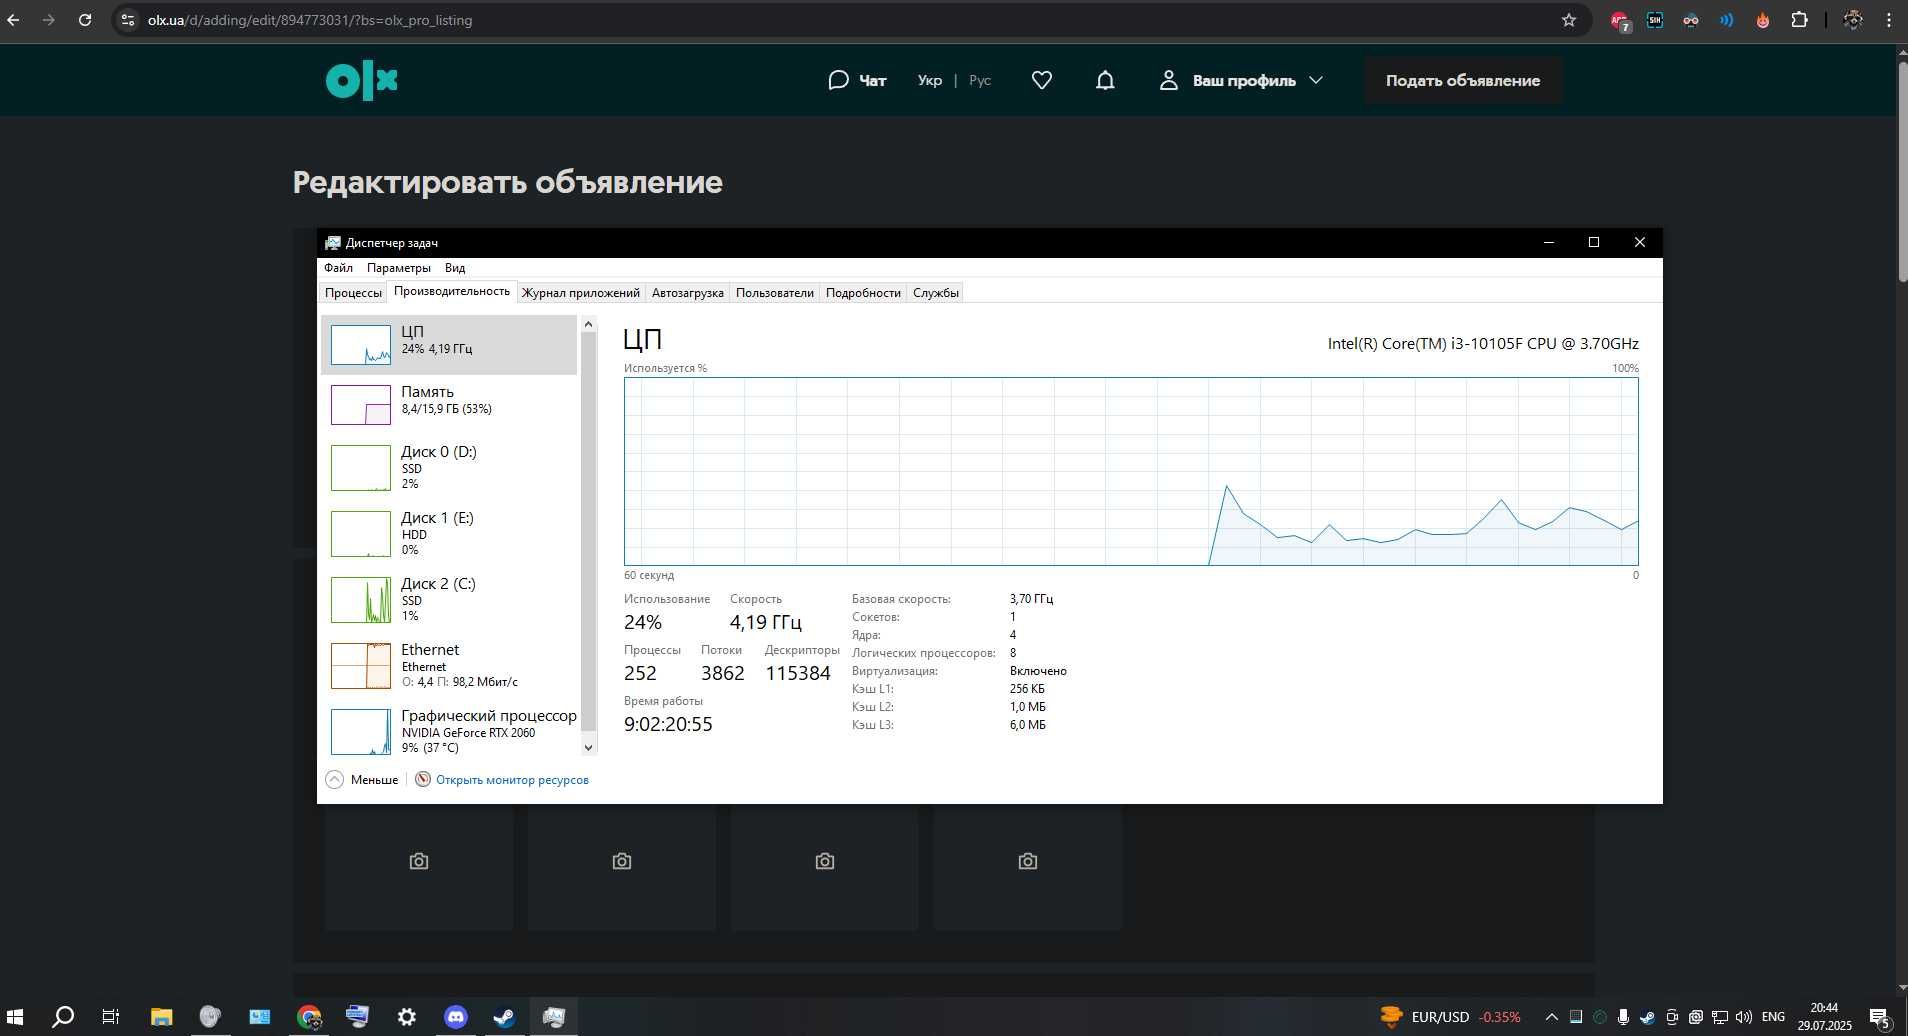This screenshot has width=1908, height=1036.
Task: Switch to Discord on the taskbar
Action: point(455,1017)
